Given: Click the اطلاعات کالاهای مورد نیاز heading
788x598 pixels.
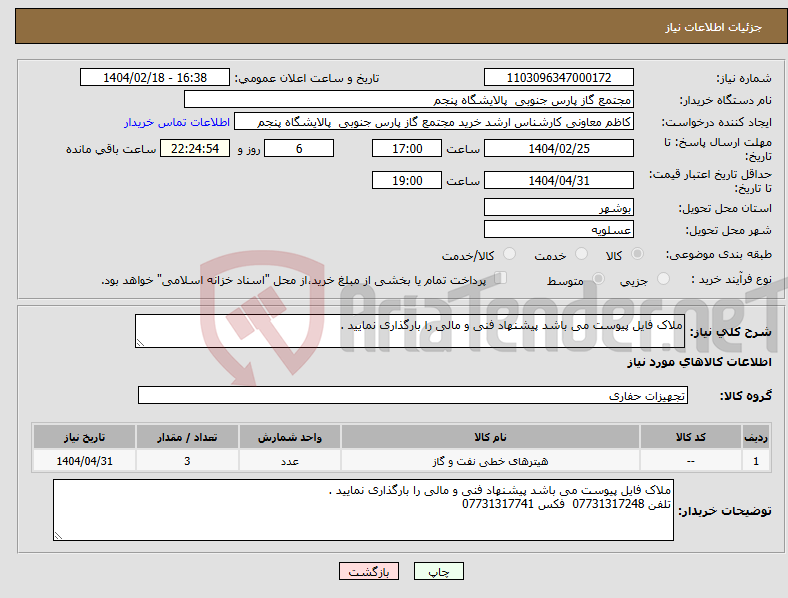Looking at the screenshot, I should point(699,362).
